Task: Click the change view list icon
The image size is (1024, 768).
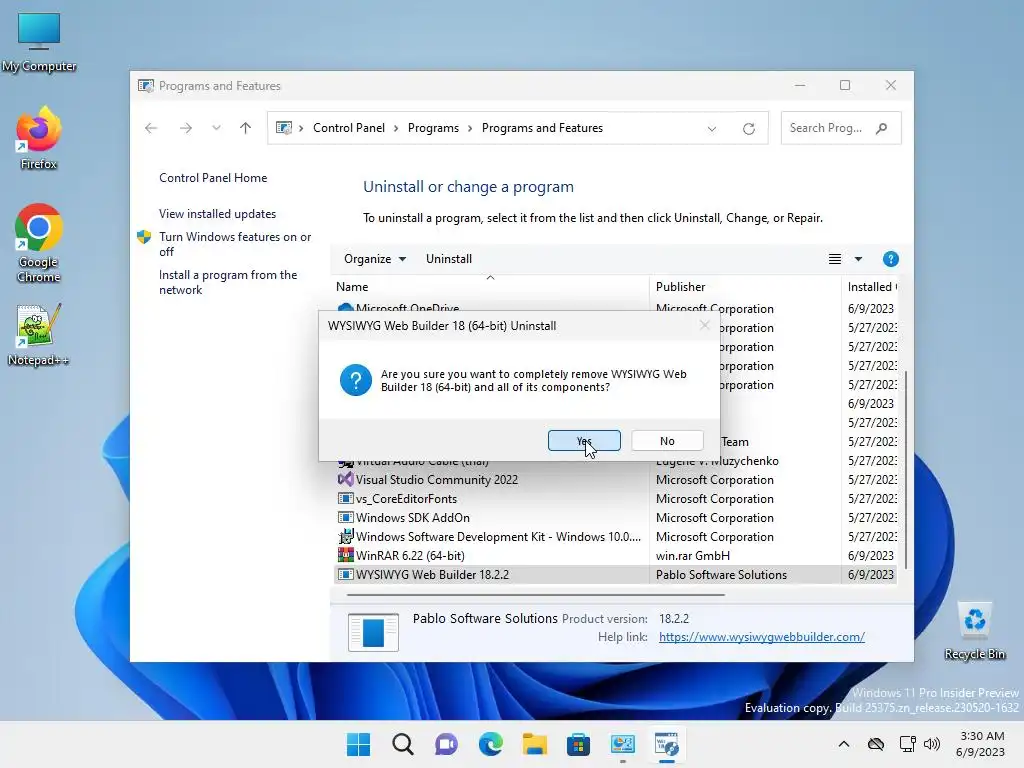Action: pyautogui.click(x=835, y=259)
